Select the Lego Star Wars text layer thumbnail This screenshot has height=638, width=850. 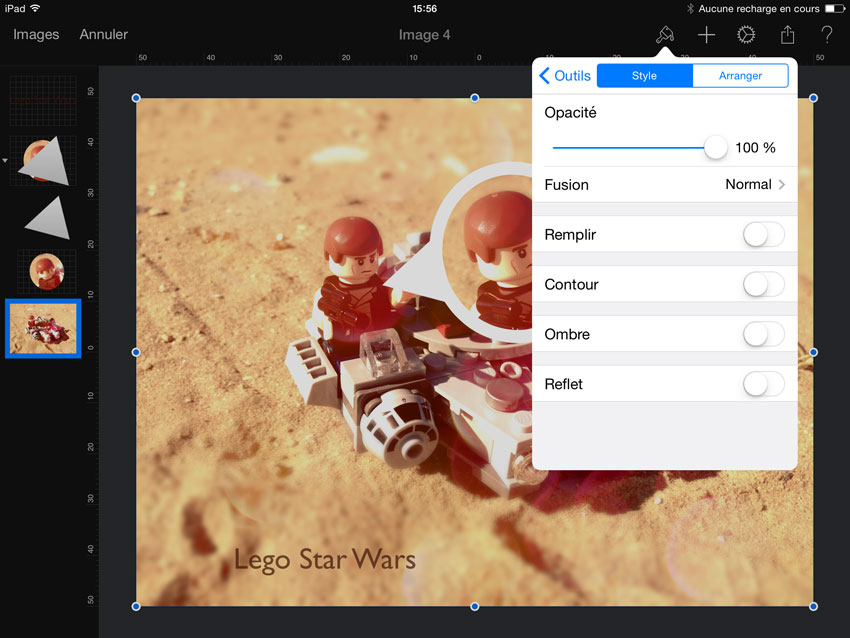point(43,101)
